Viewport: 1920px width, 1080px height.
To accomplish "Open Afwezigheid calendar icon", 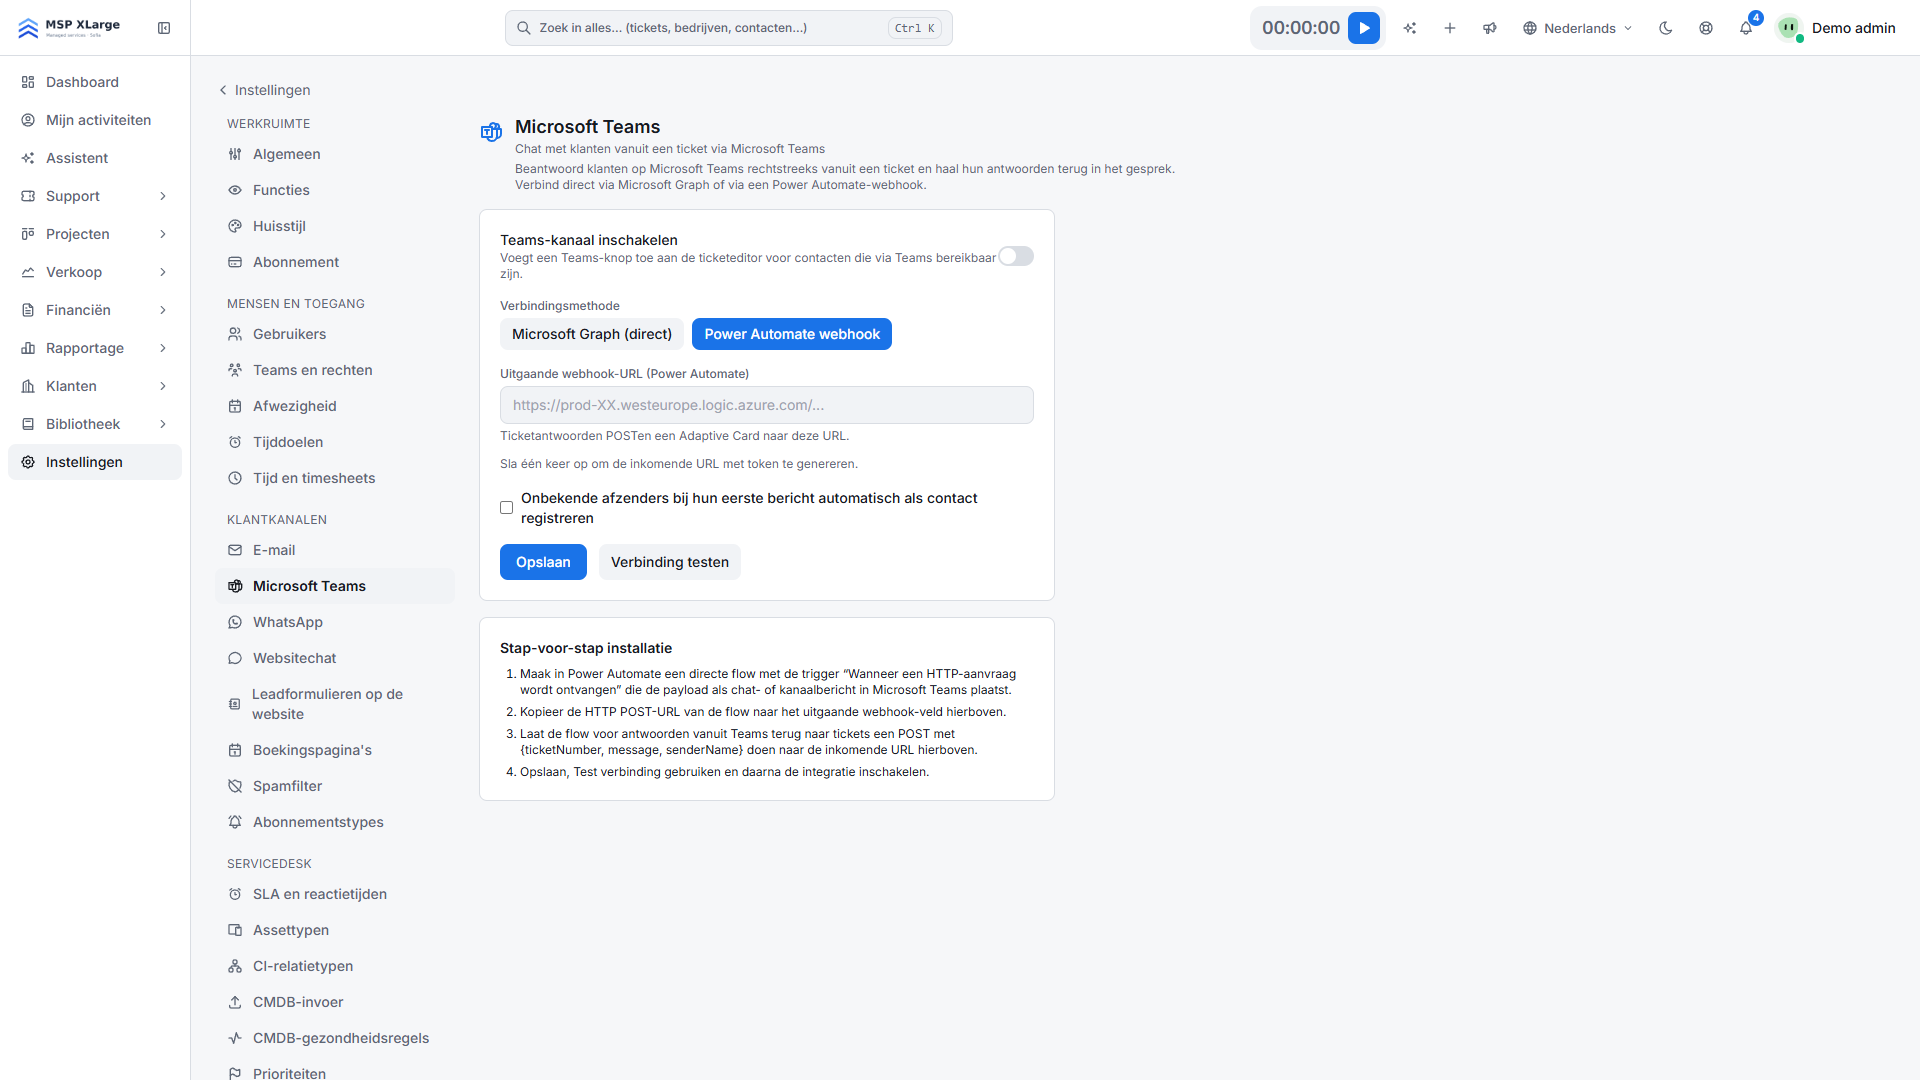I will 235,406.
